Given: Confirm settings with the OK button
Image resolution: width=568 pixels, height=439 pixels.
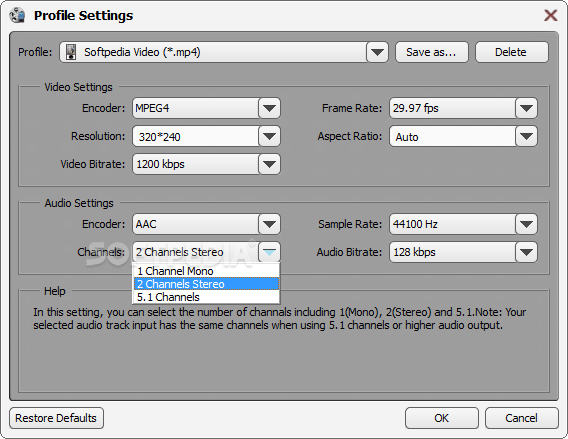Looking at the screenshot, I should pyautogui.click(x=442, y=418).
